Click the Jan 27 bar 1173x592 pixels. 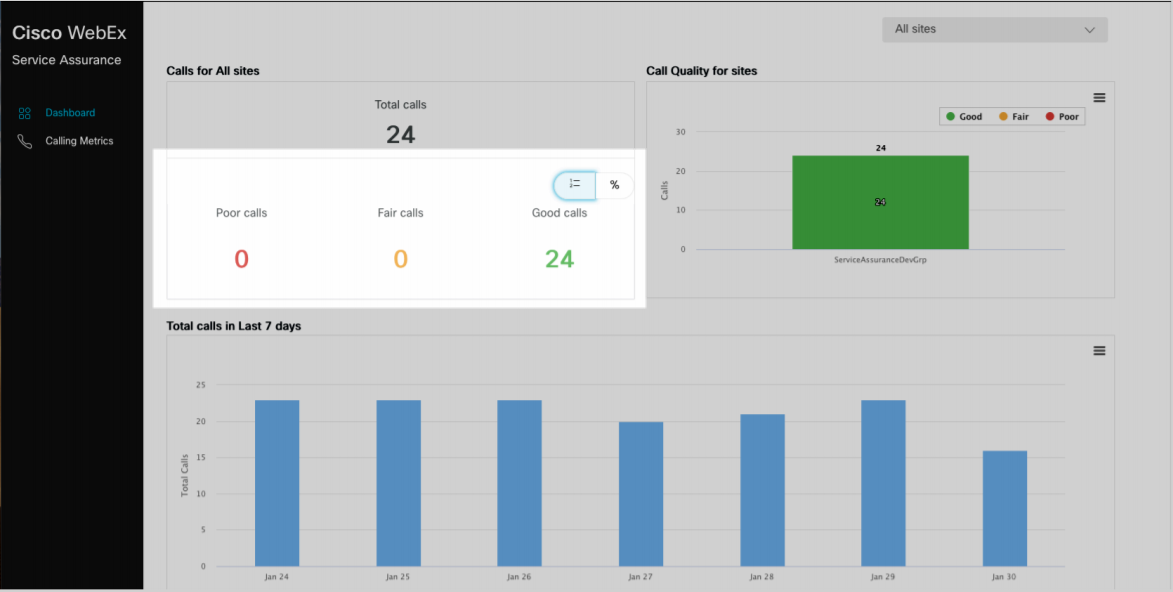[x=641, y=494]
